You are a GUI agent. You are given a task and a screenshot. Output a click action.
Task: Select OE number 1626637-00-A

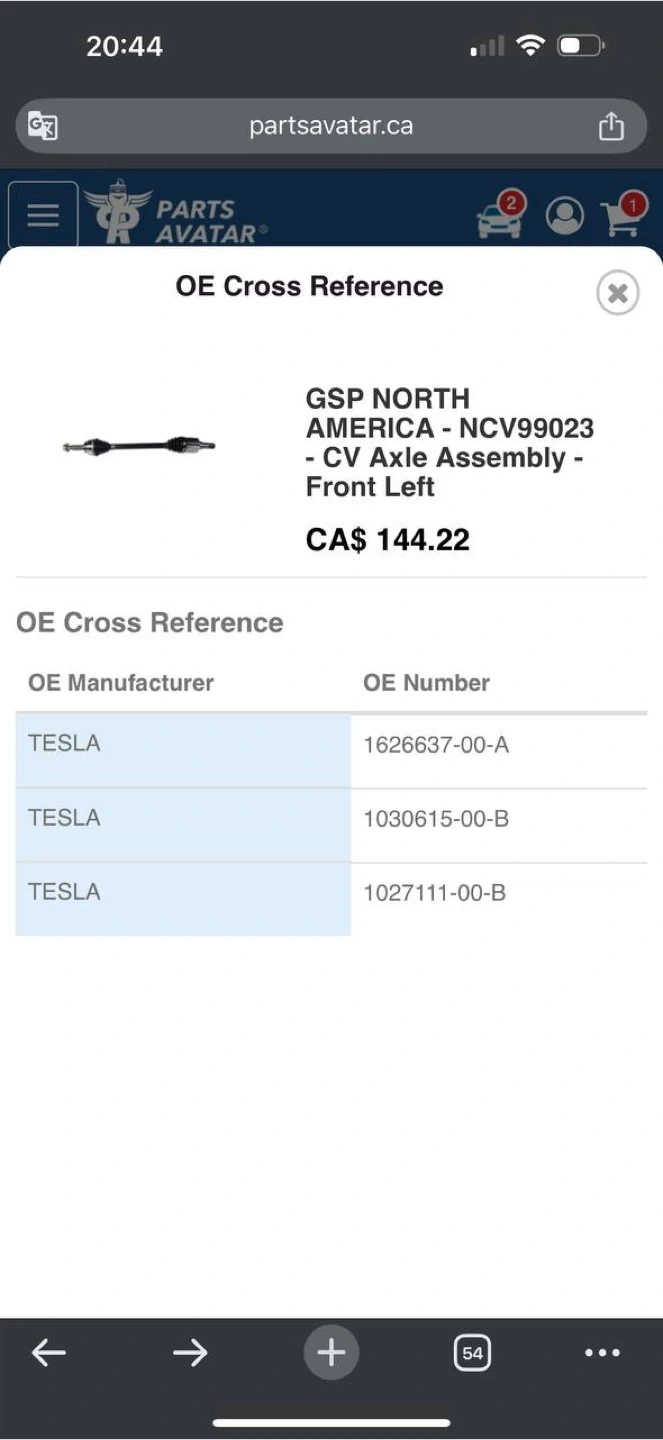click(x=436, y=745)
